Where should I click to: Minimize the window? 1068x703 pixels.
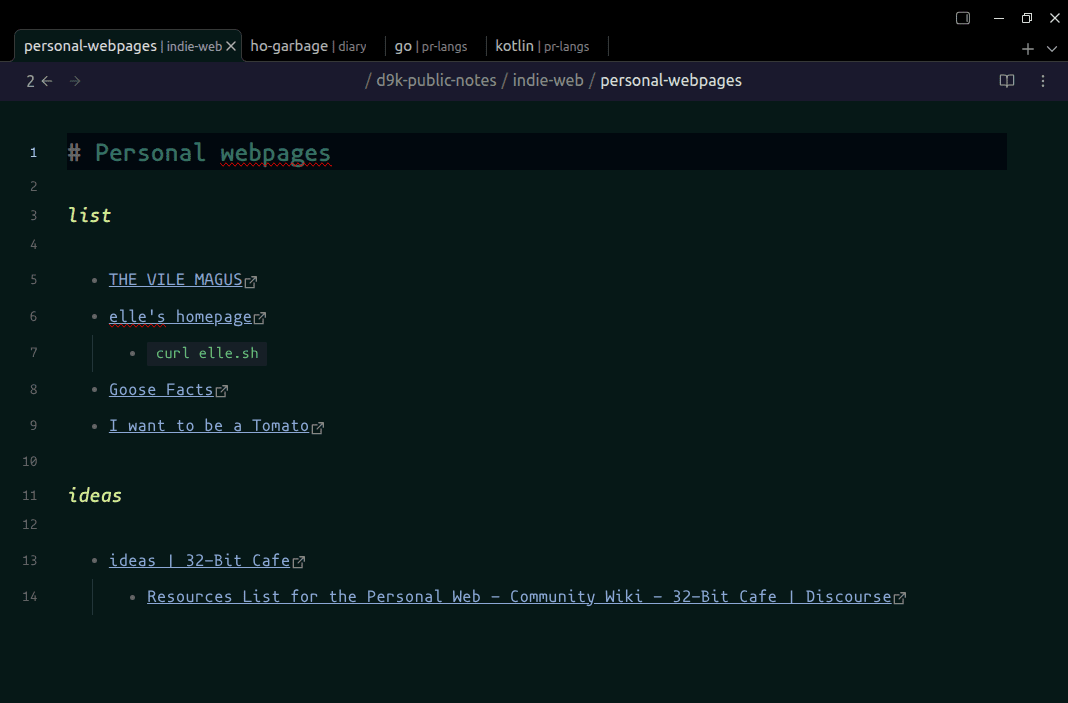[x=999, y=18]
